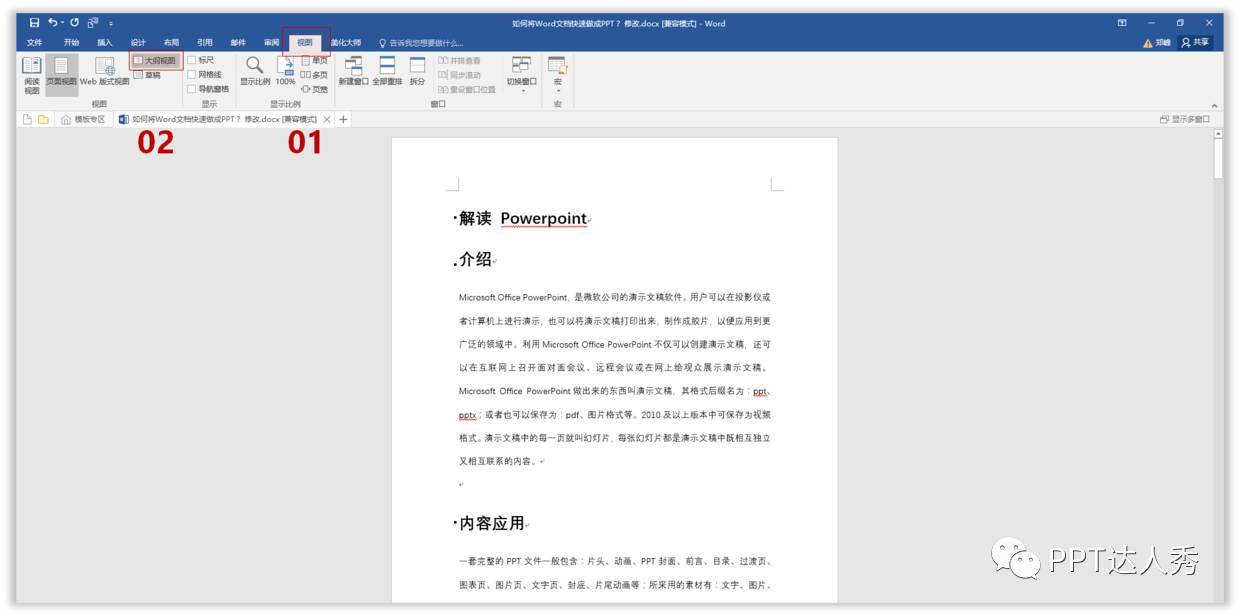This screenshot has height=616, width=1240.
Task: Click the underlined word pptx in paragraph
Action: (x=467, y=414)
